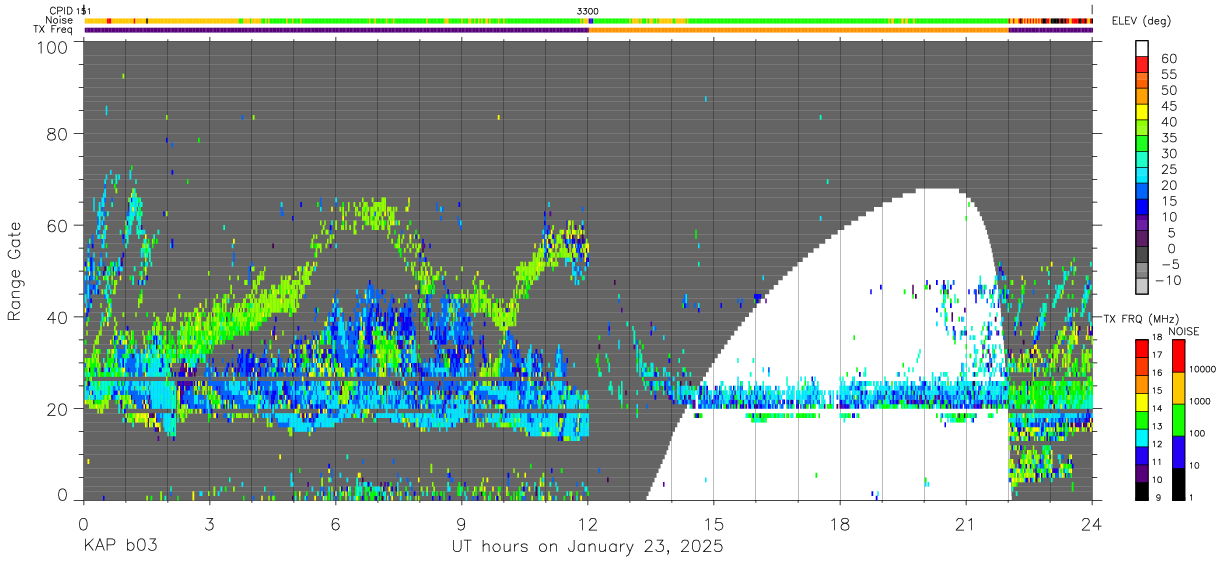Click the 'KAP b03' radar label

click(x=120, y=547)
